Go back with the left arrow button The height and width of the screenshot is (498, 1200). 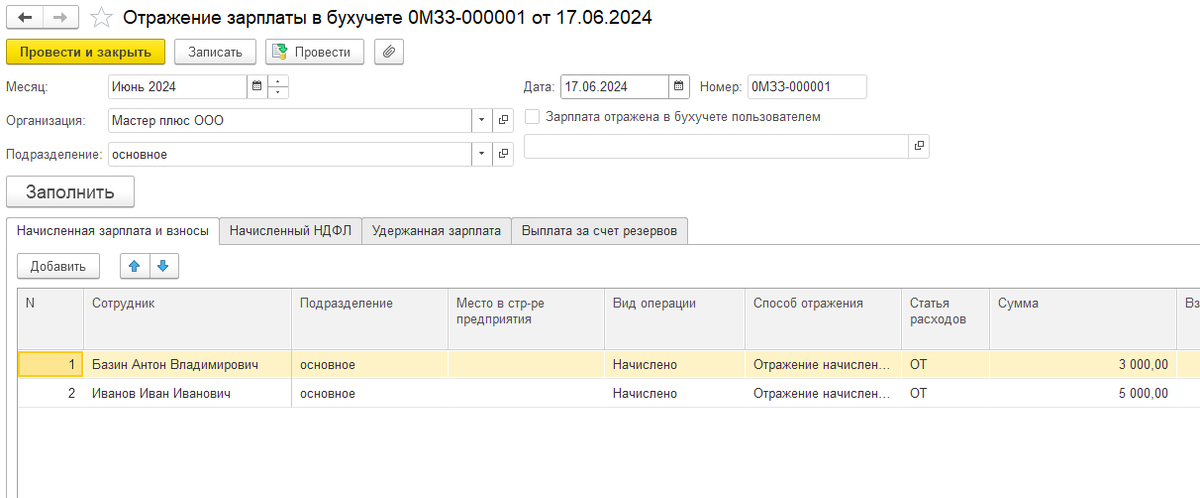tap(24, 17)
